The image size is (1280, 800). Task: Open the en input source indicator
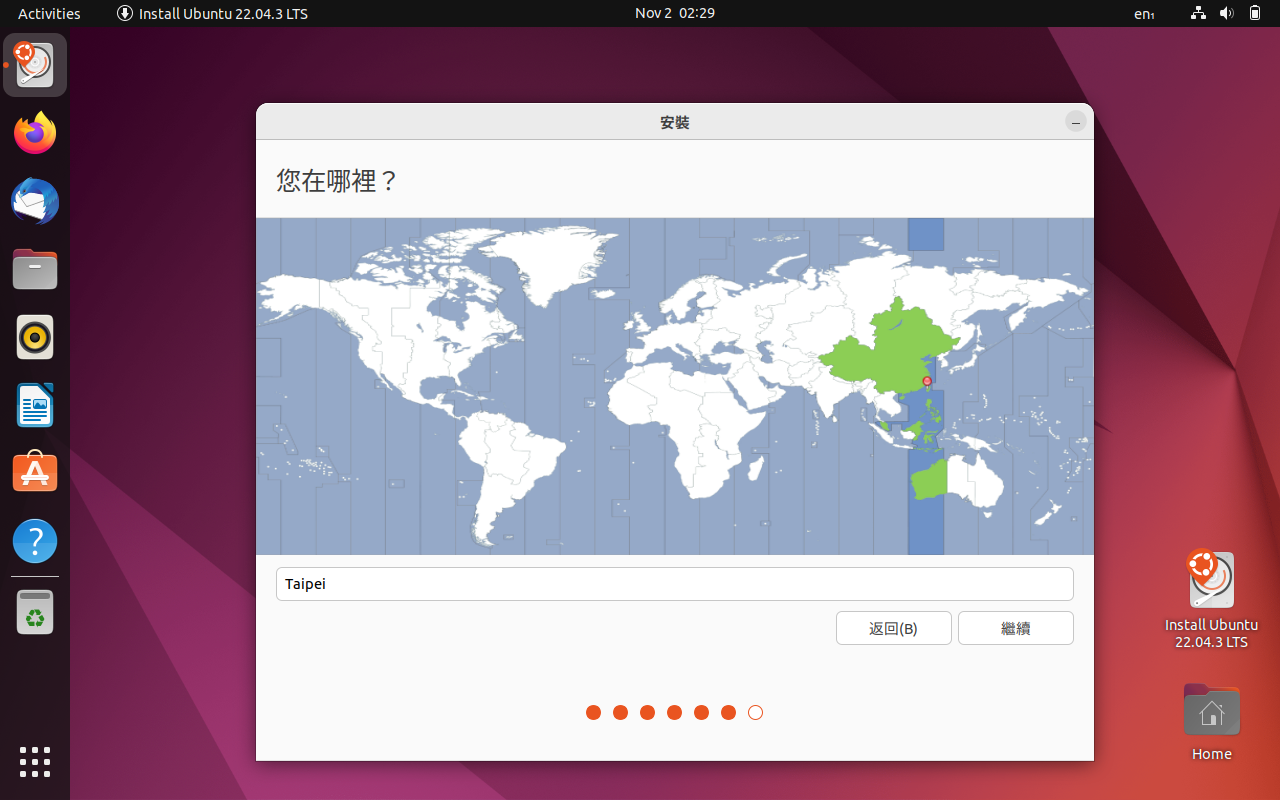point(1144,13)
